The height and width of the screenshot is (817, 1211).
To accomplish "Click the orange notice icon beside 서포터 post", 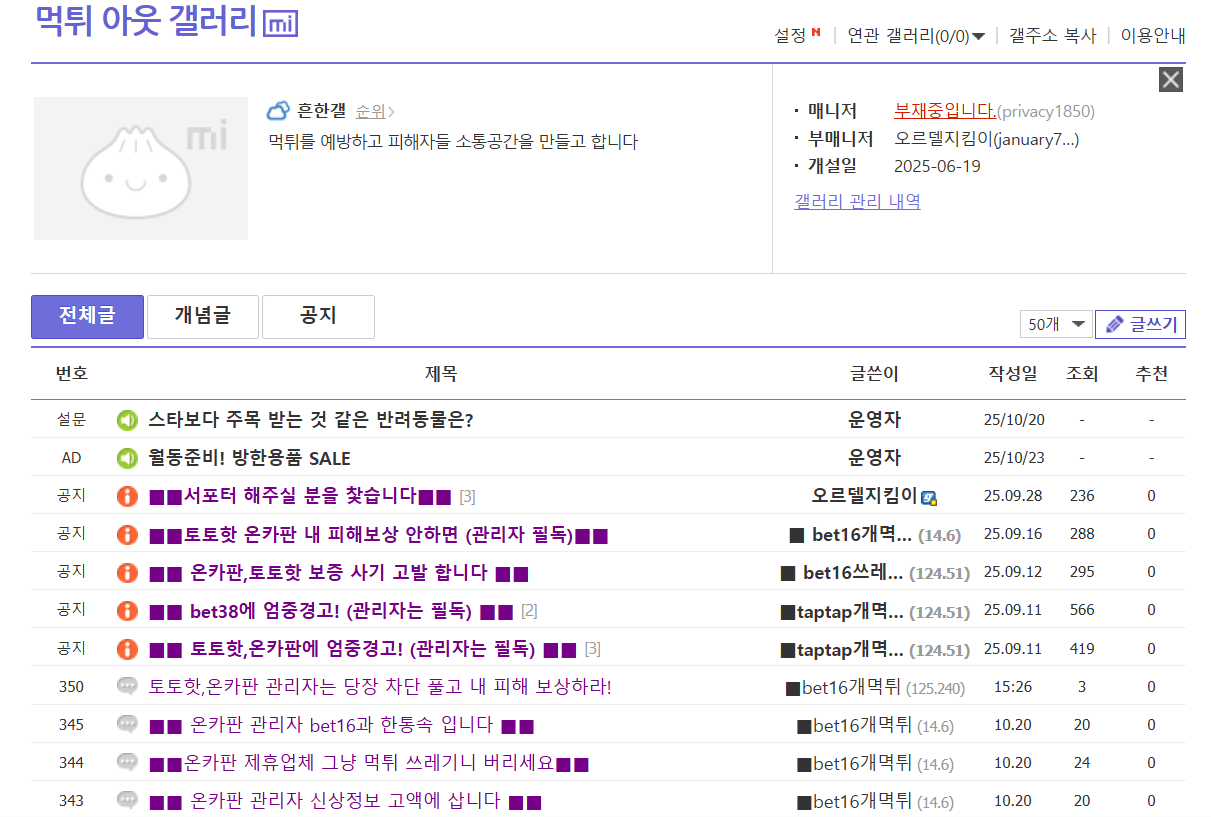I will [x=127, y=496].
